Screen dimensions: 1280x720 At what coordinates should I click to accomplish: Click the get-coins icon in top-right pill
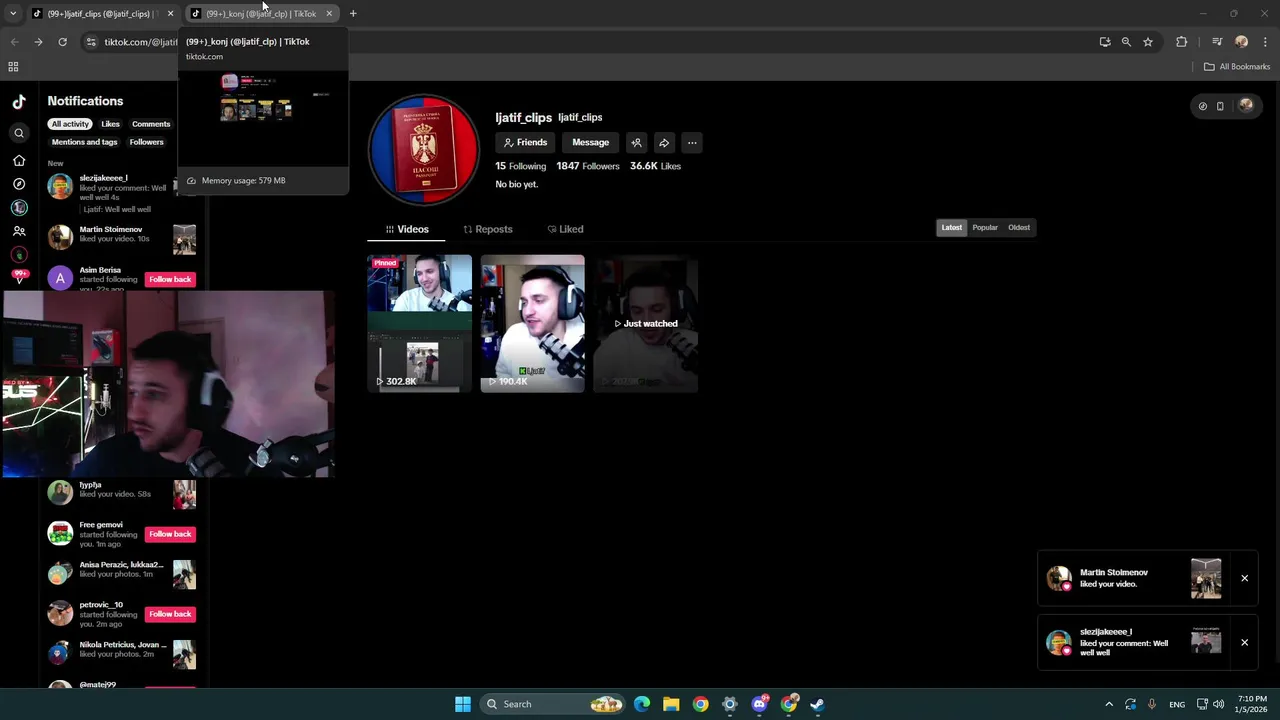pyautogui.click(x=1203, y=106)
